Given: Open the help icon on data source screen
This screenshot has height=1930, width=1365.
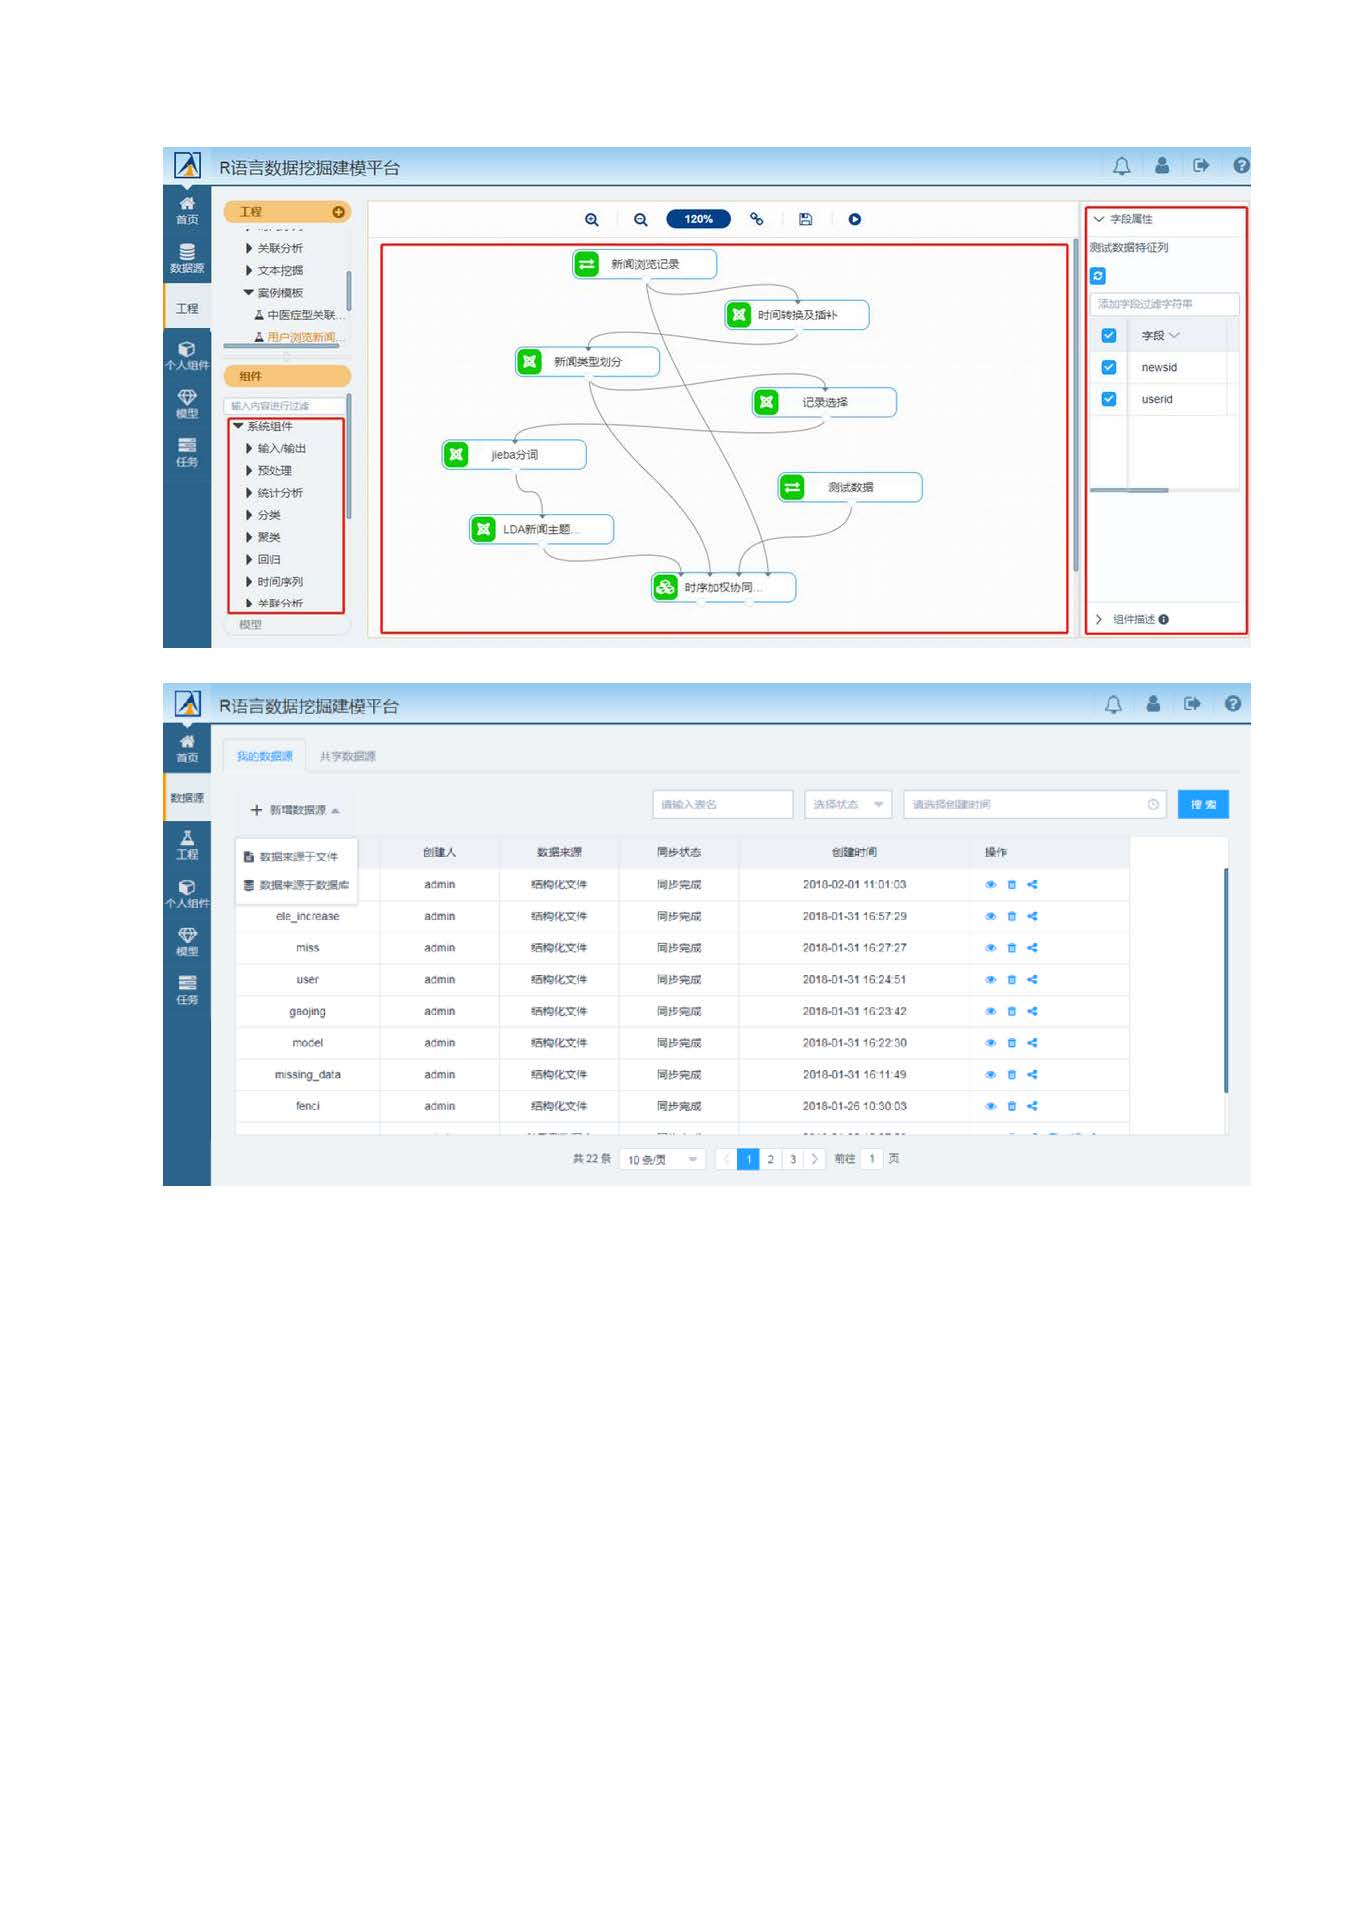Looking at the screenshot, I should click(x=1233, y=703).
